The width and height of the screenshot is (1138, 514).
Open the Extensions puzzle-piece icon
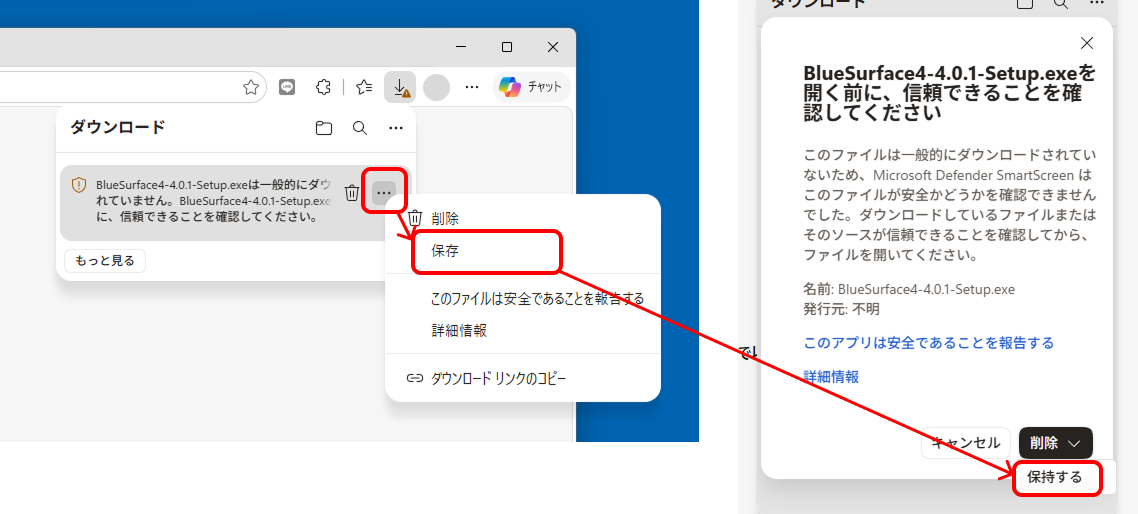click(x=324, y=88)
